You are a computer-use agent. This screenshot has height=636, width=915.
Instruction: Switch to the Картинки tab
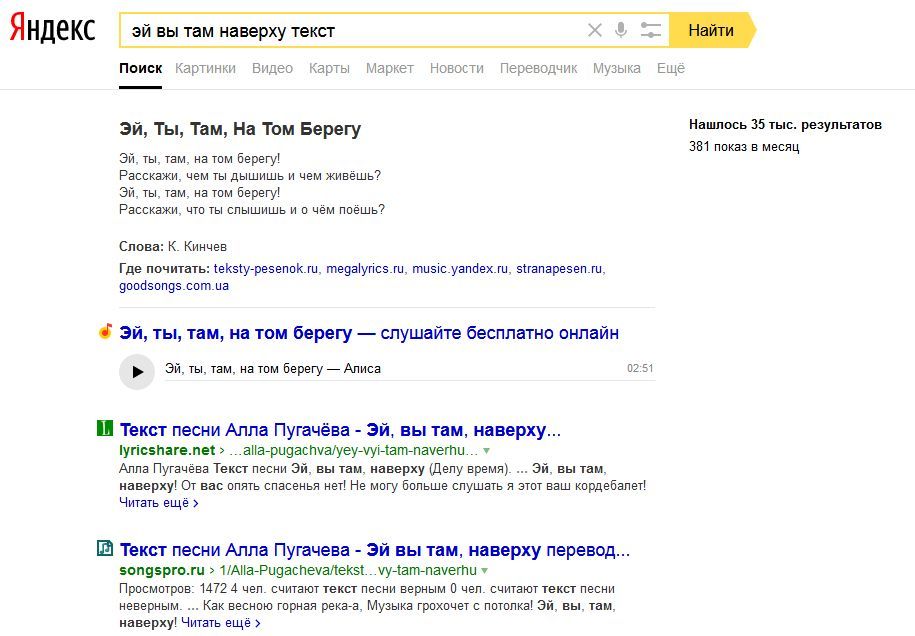click(205, 68)
